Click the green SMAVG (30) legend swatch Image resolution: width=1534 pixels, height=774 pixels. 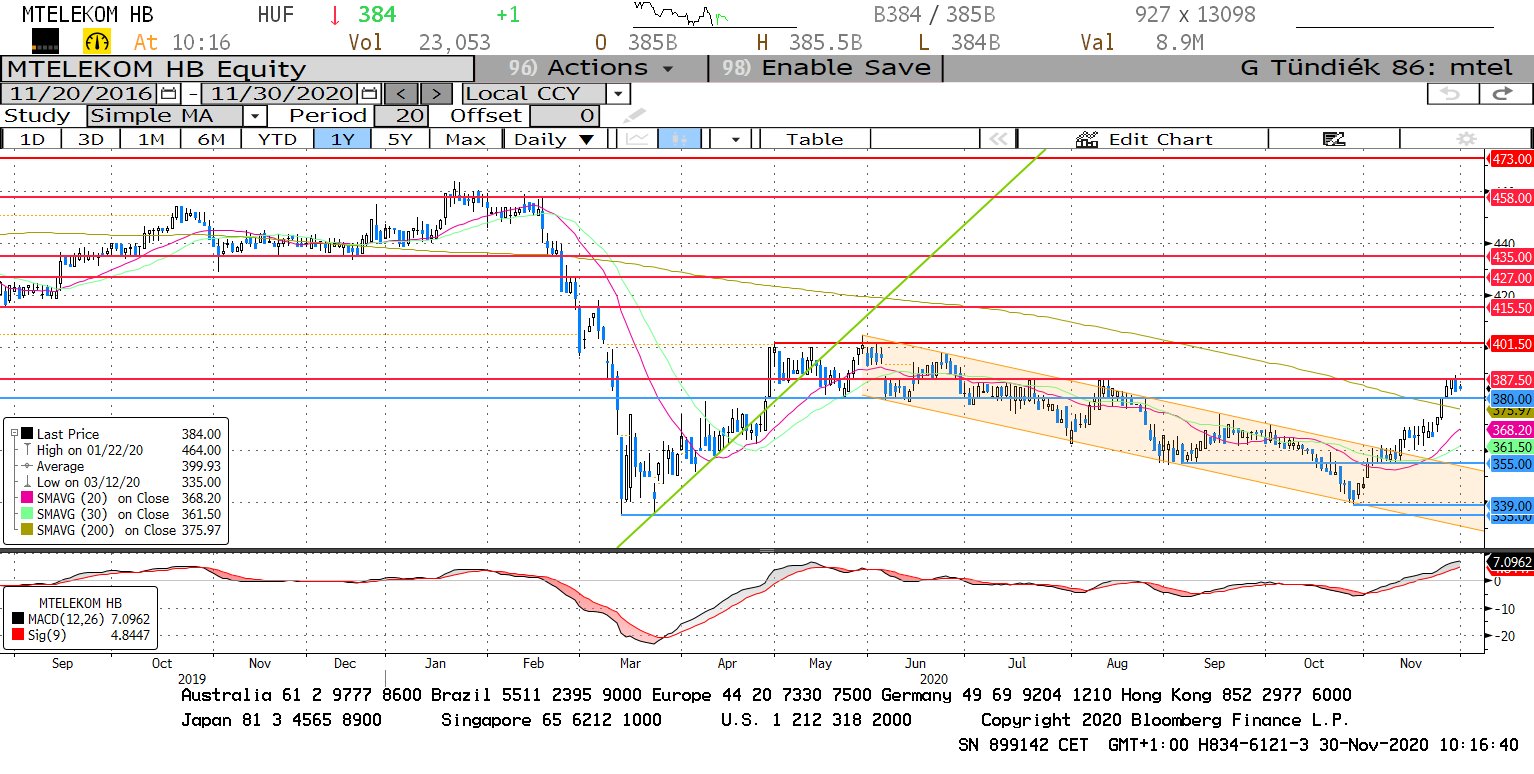click(x=26, y=514)
